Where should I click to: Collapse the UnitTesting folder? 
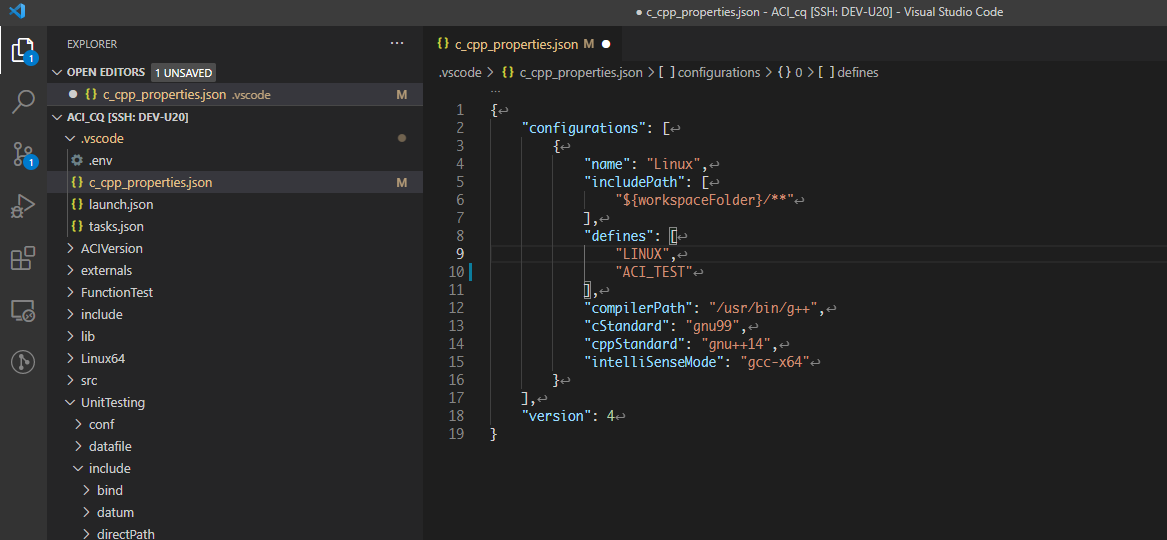[70, 402]
